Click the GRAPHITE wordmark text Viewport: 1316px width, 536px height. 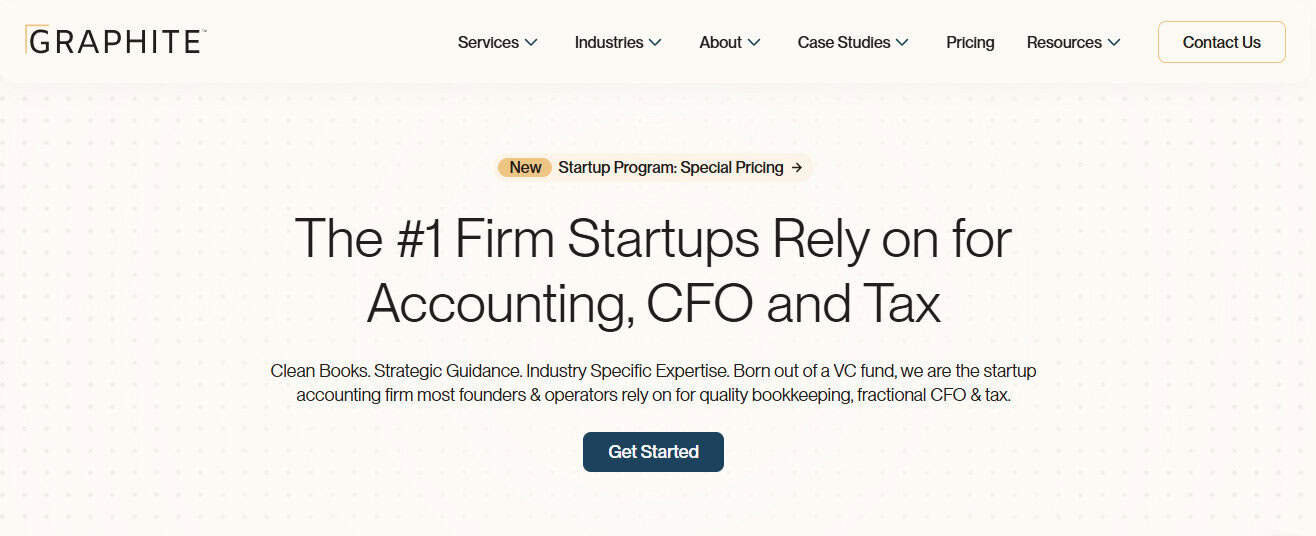coord(118,42)
